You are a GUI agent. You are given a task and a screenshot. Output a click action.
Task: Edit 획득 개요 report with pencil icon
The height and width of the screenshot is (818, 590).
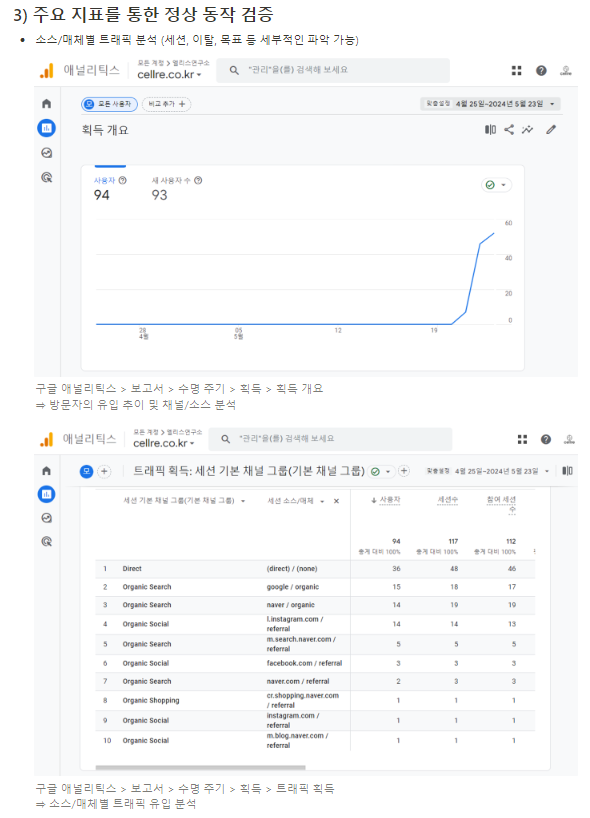click(551, 129)
